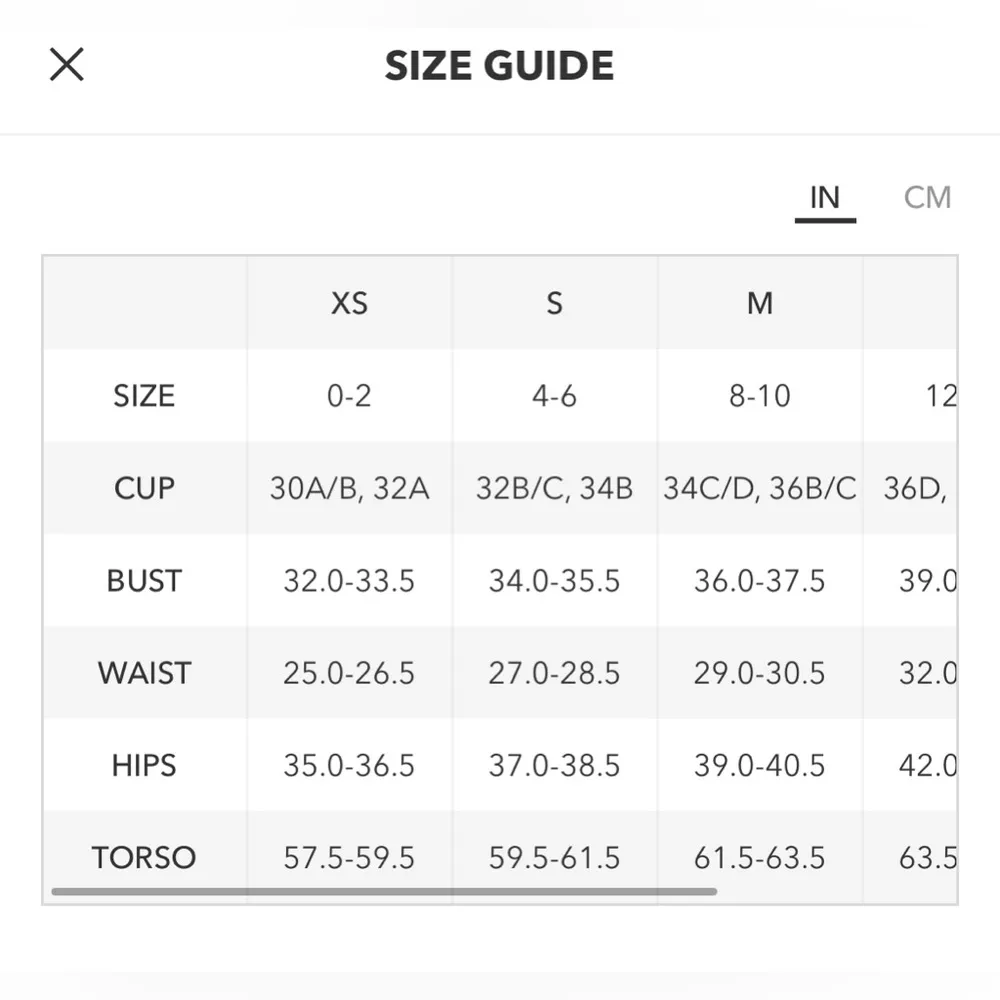Click the SIZE row label

[x=144, y=396]
